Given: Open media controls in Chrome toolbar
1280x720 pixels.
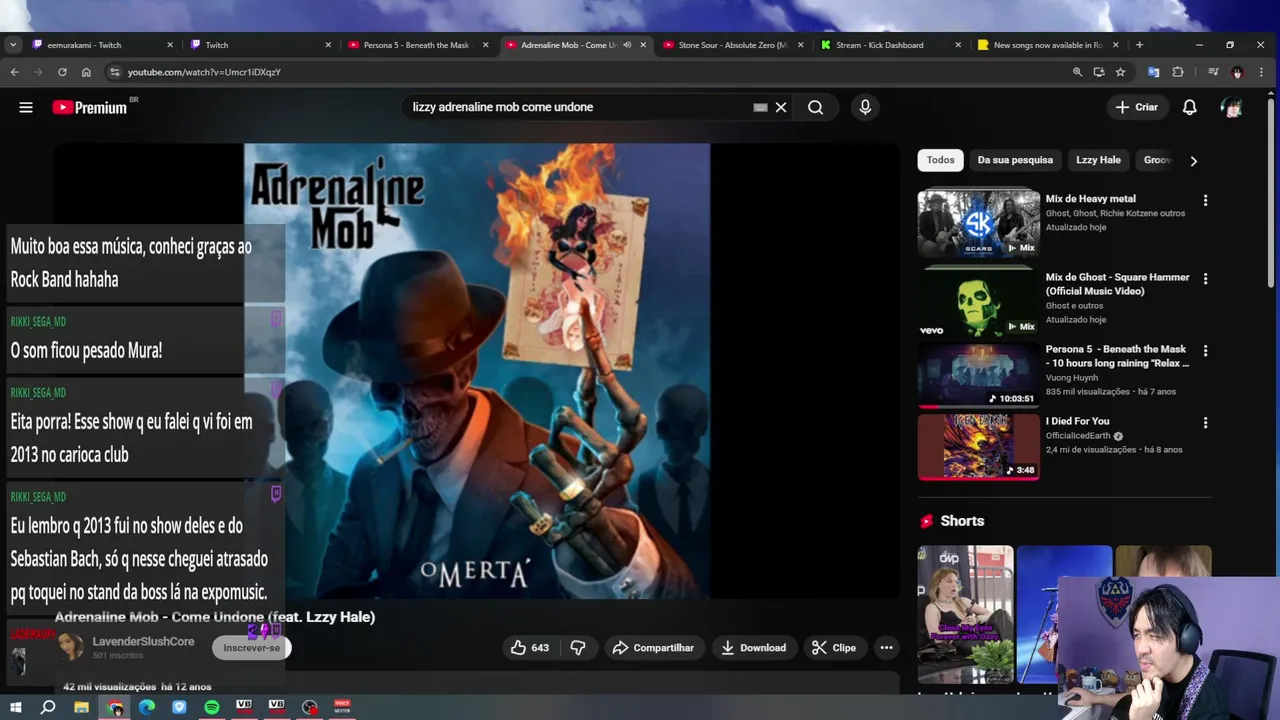Looking at the screenshot, I should click(x=1213, y=72).
